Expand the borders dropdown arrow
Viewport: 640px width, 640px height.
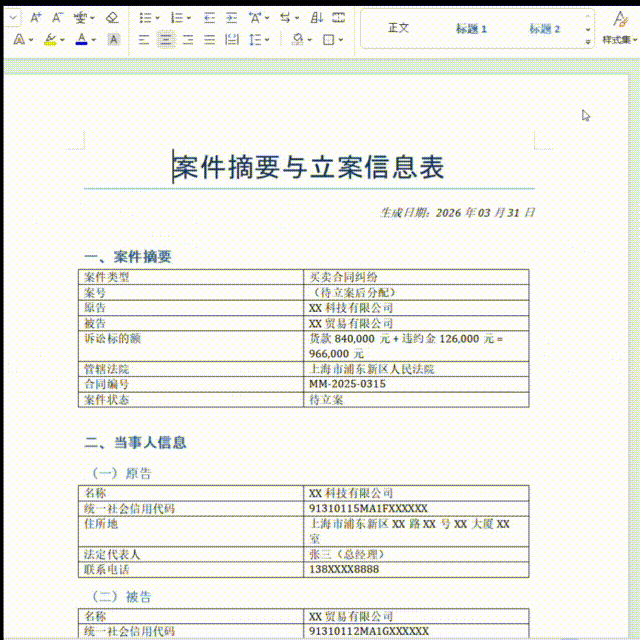click(341, 40)
